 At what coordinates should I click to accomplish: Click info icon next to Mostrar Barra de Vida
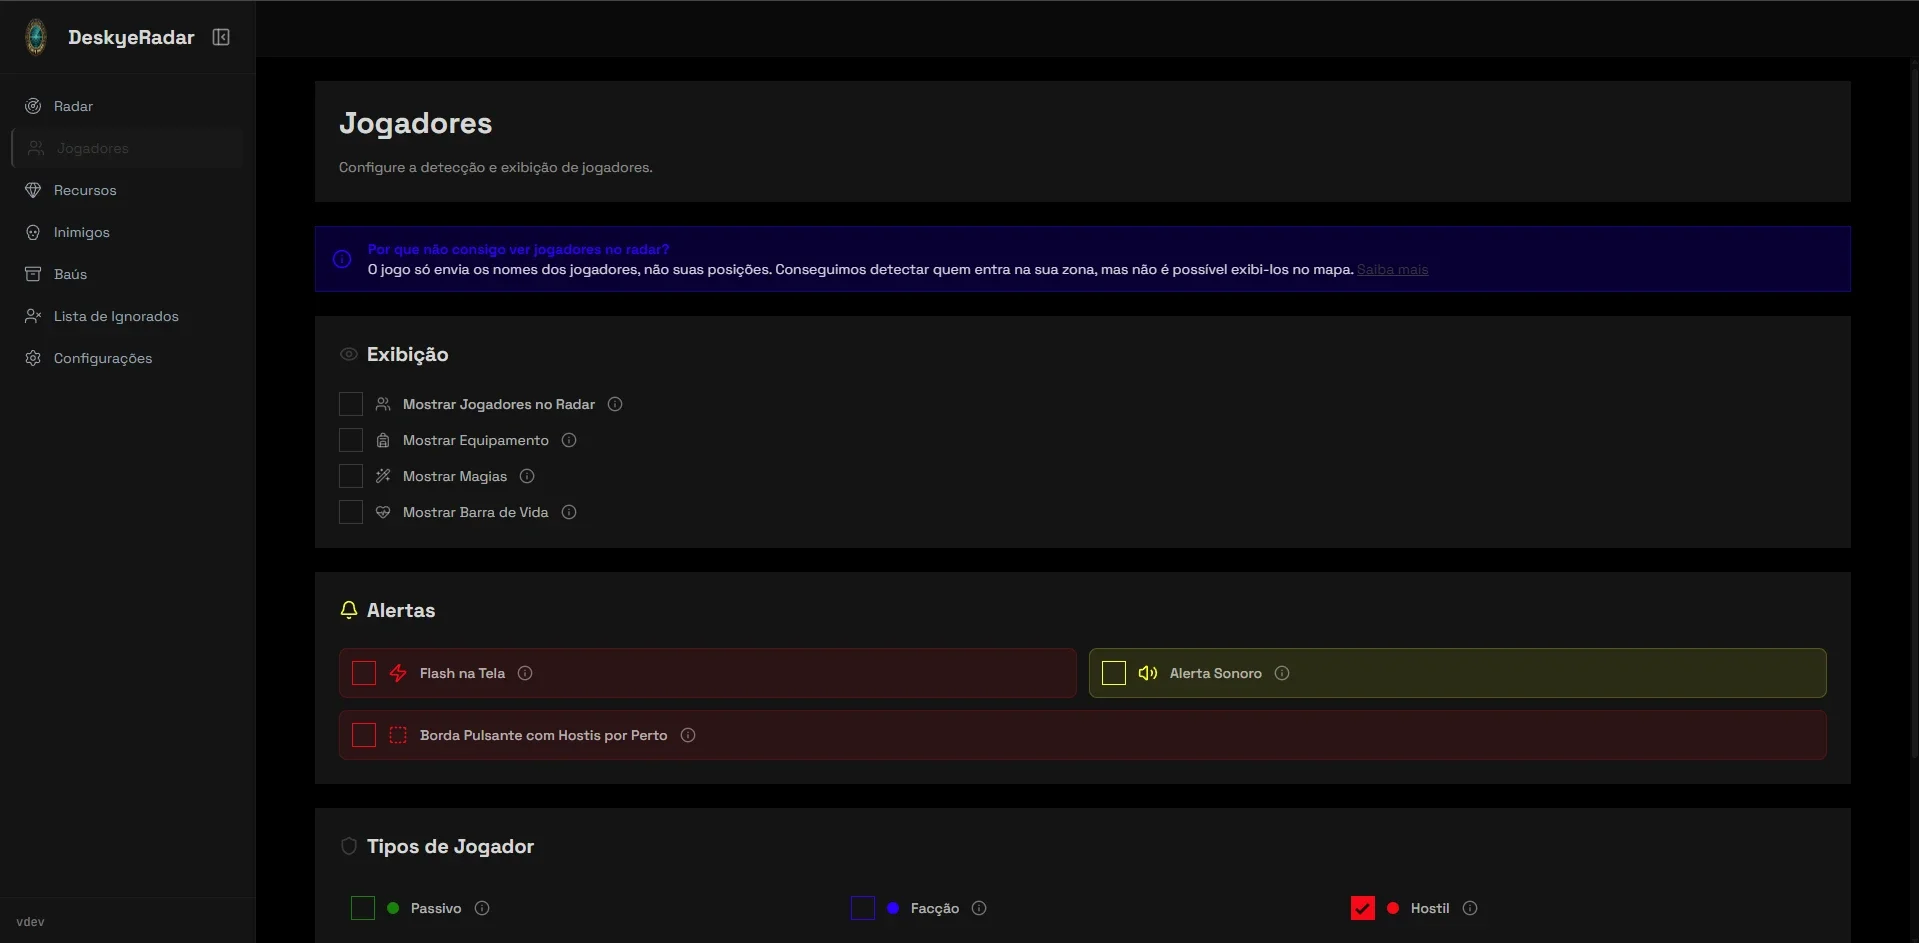[569, 512]
